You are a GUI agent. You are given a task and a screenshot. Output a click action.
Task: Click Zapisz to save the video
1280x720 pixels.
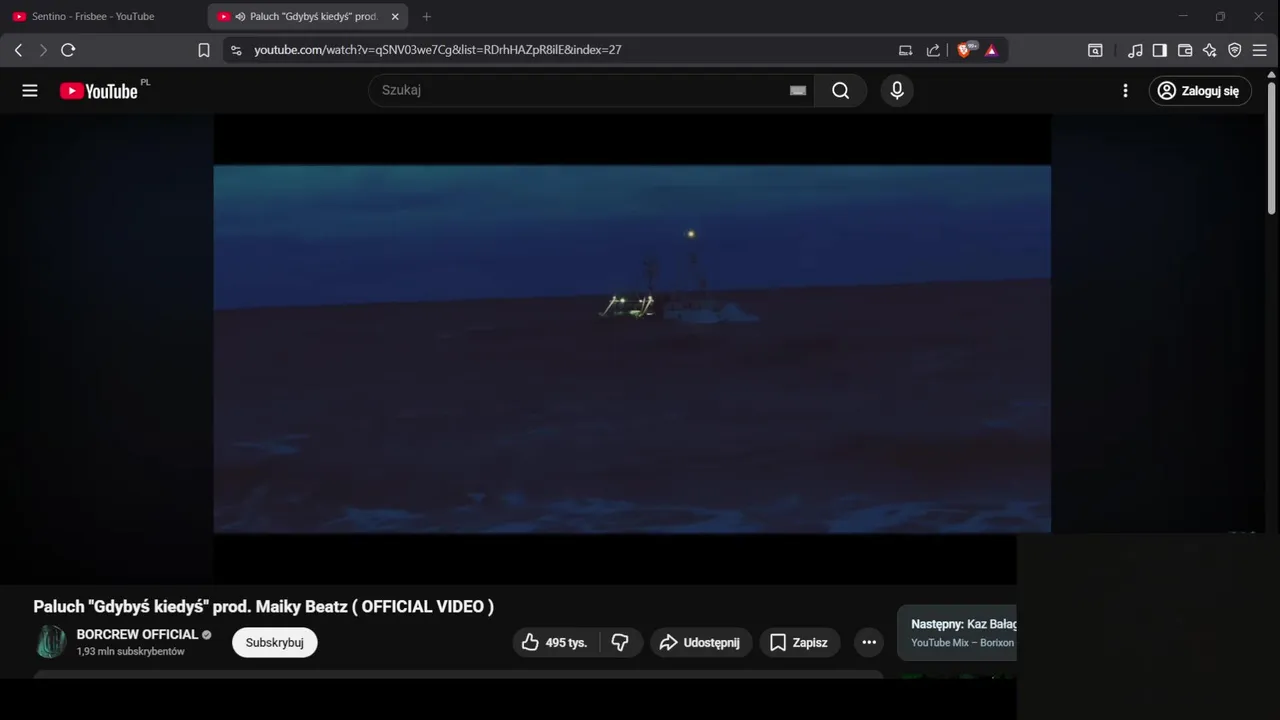pyautogui.click(x=800, y=643)
